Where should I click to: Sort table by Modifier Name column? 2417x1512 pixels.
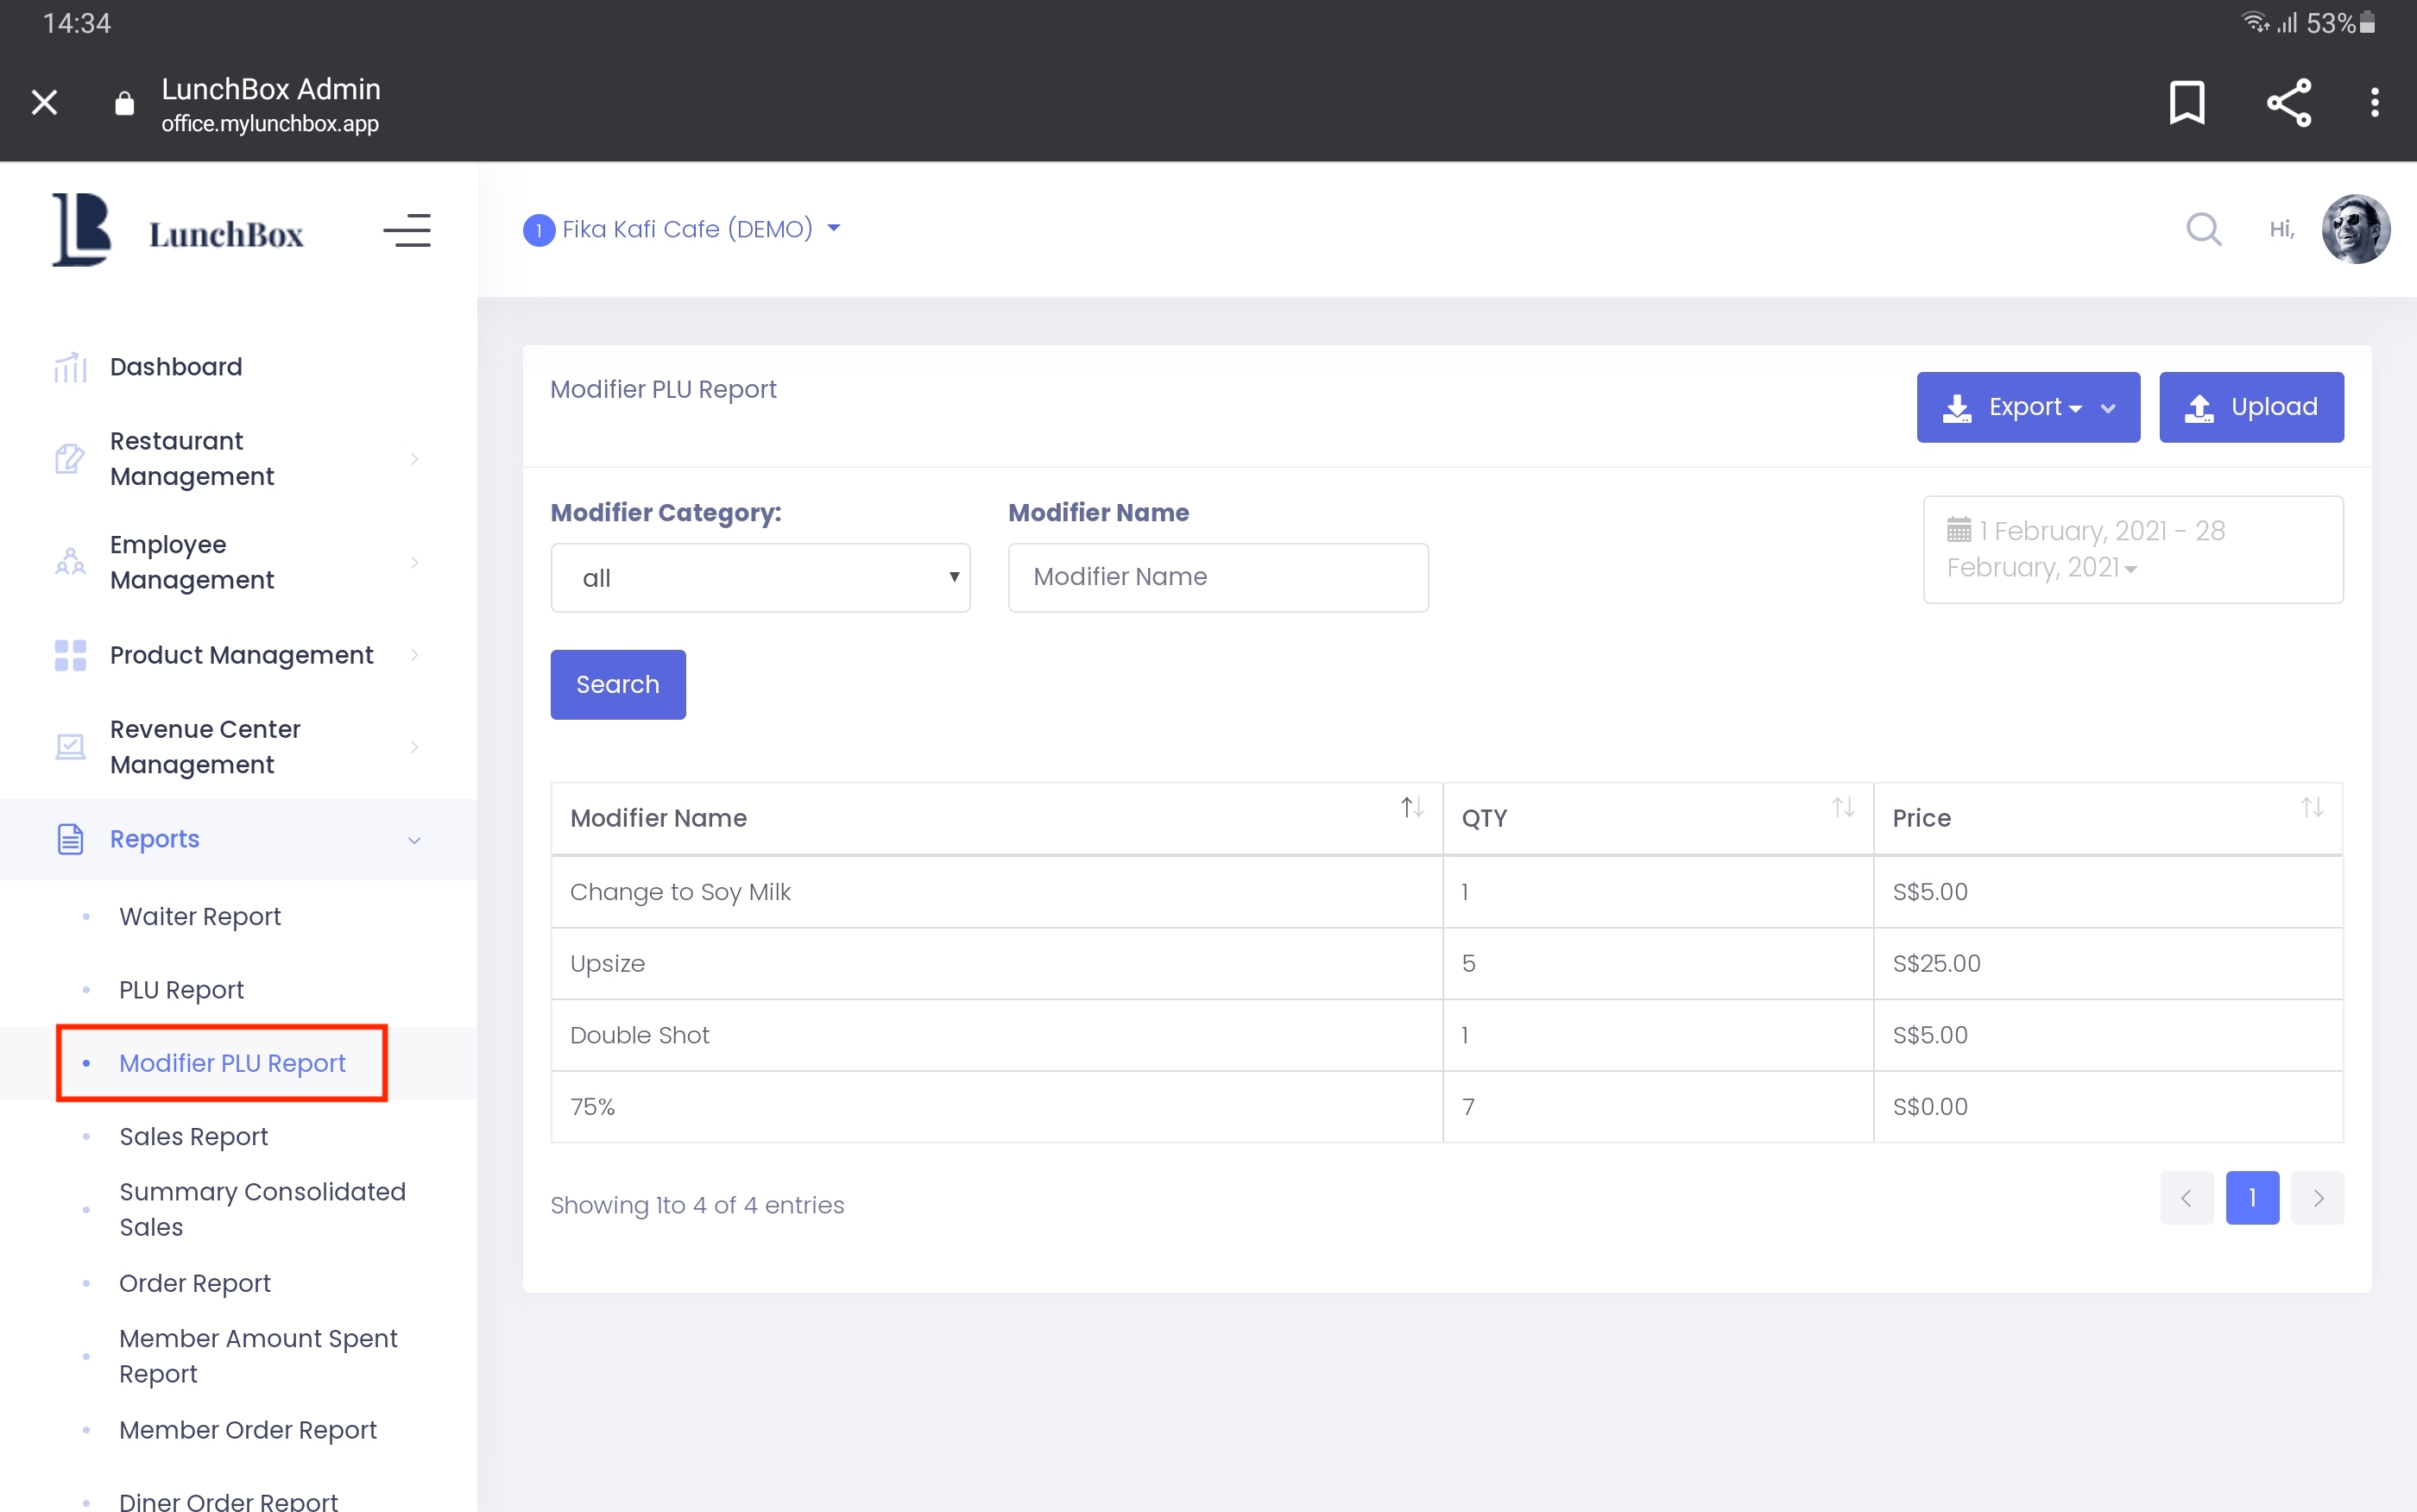pos(1411,807)
